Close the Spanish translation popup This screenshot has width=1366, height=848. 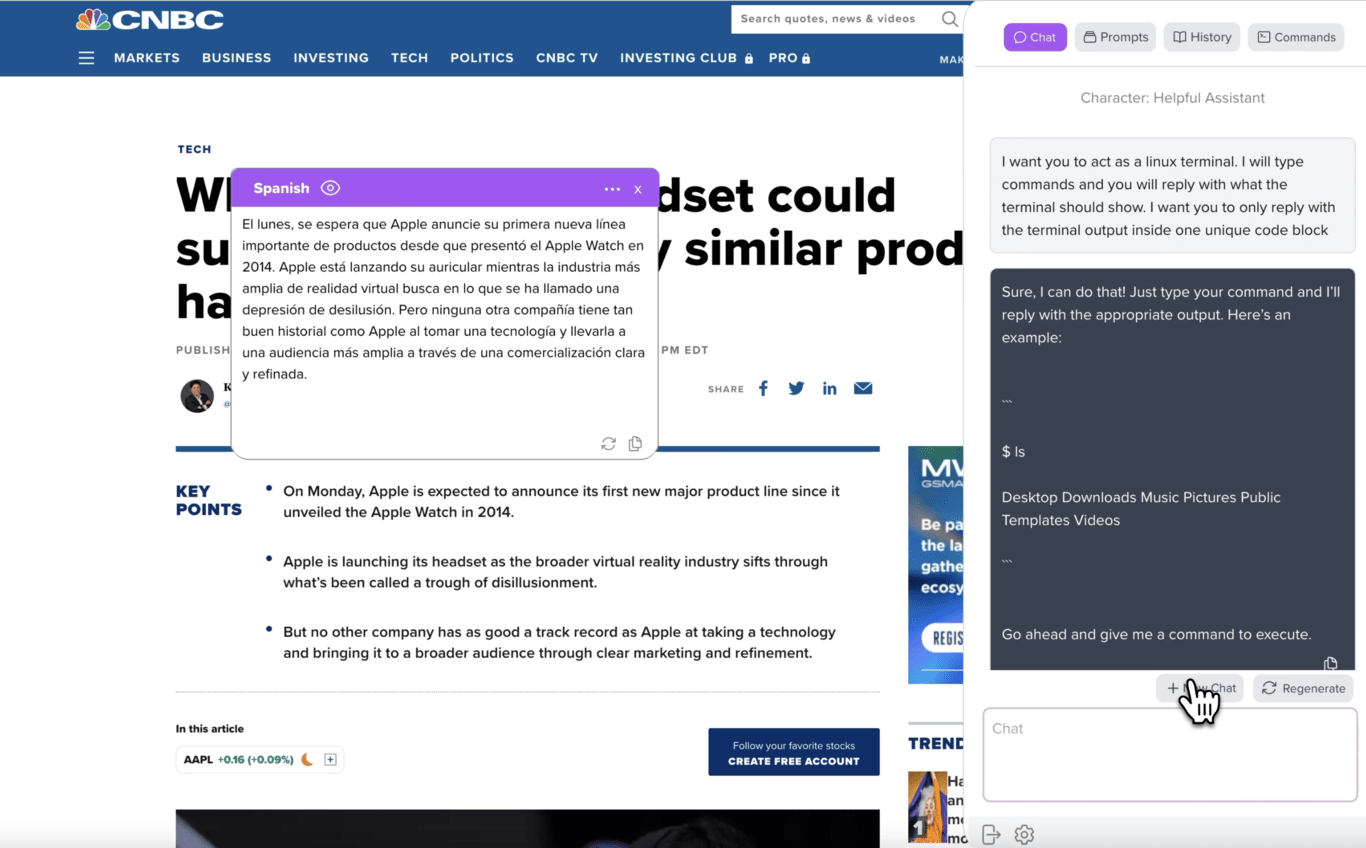(638, 189)
